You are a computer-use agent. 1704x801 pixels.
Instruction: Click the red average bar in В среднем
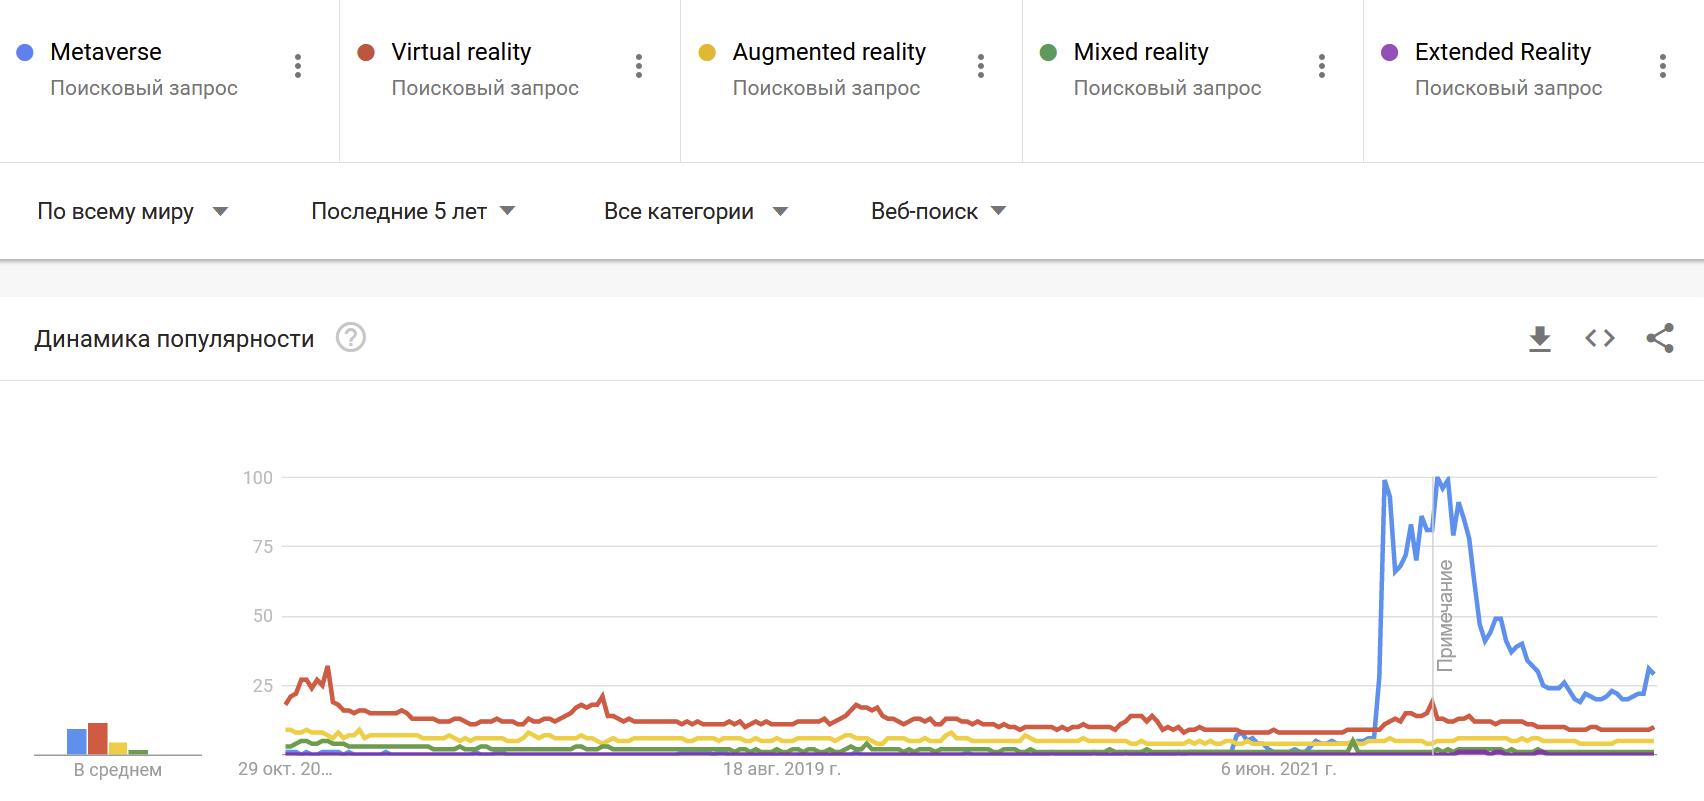(98, 738)
